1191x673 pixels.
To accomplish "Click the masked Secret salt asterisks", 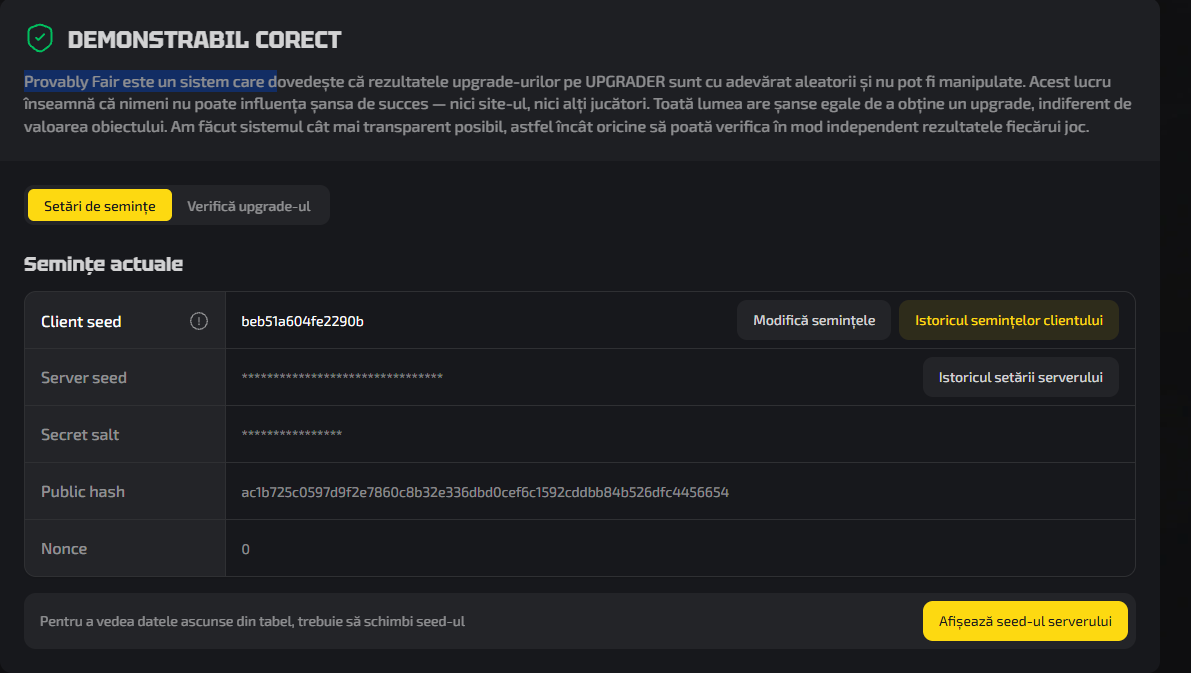I will 292,434.
